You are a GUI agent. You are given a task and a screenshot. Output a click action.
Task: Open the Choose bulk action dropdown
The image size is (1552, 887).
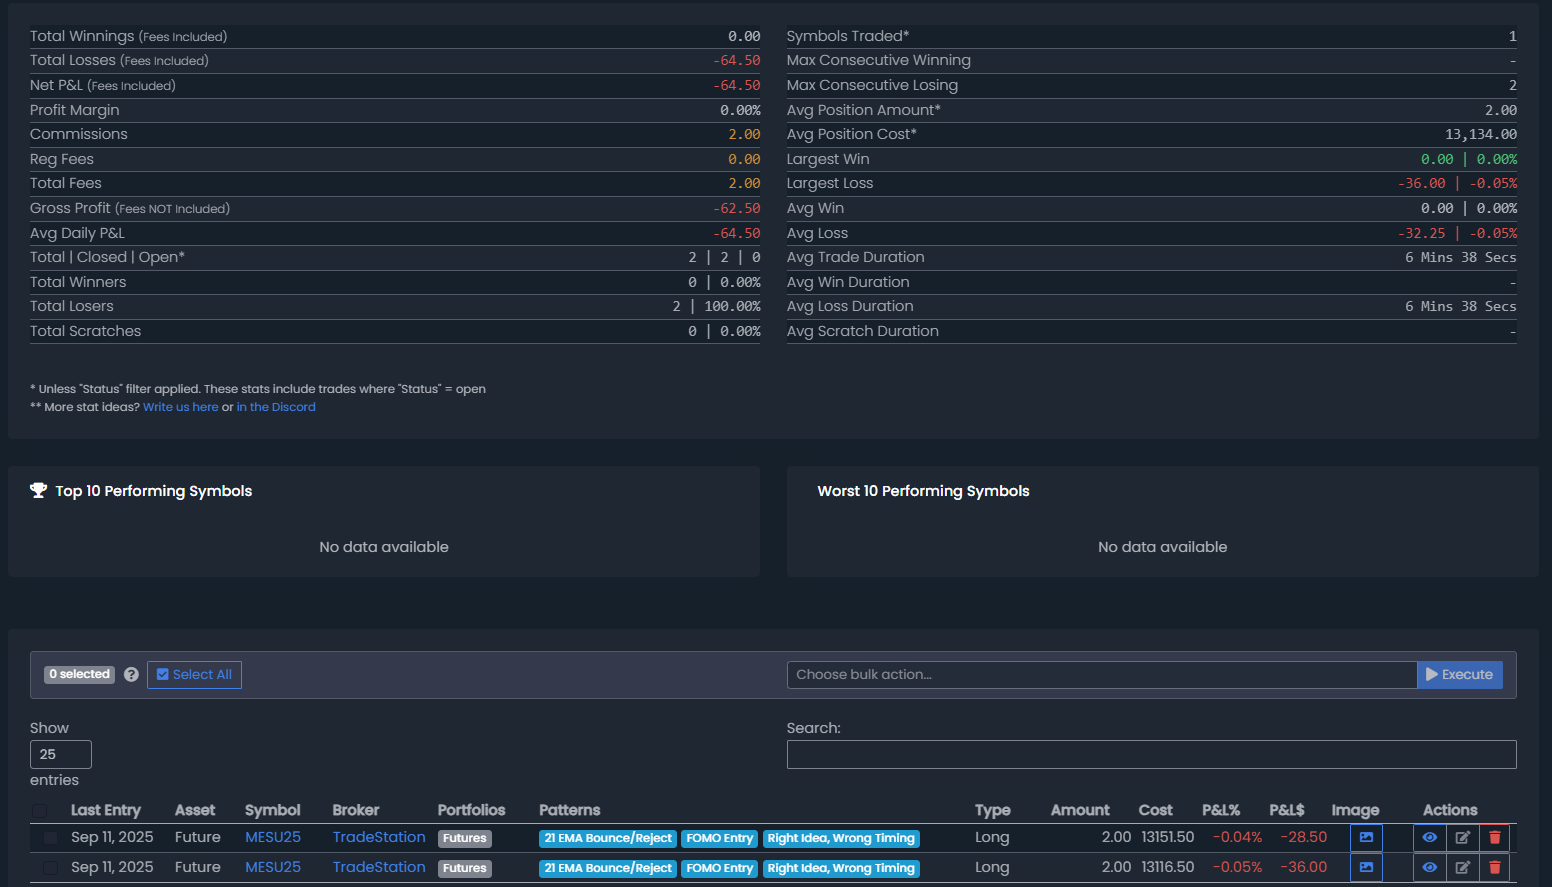pos(1101,675)
